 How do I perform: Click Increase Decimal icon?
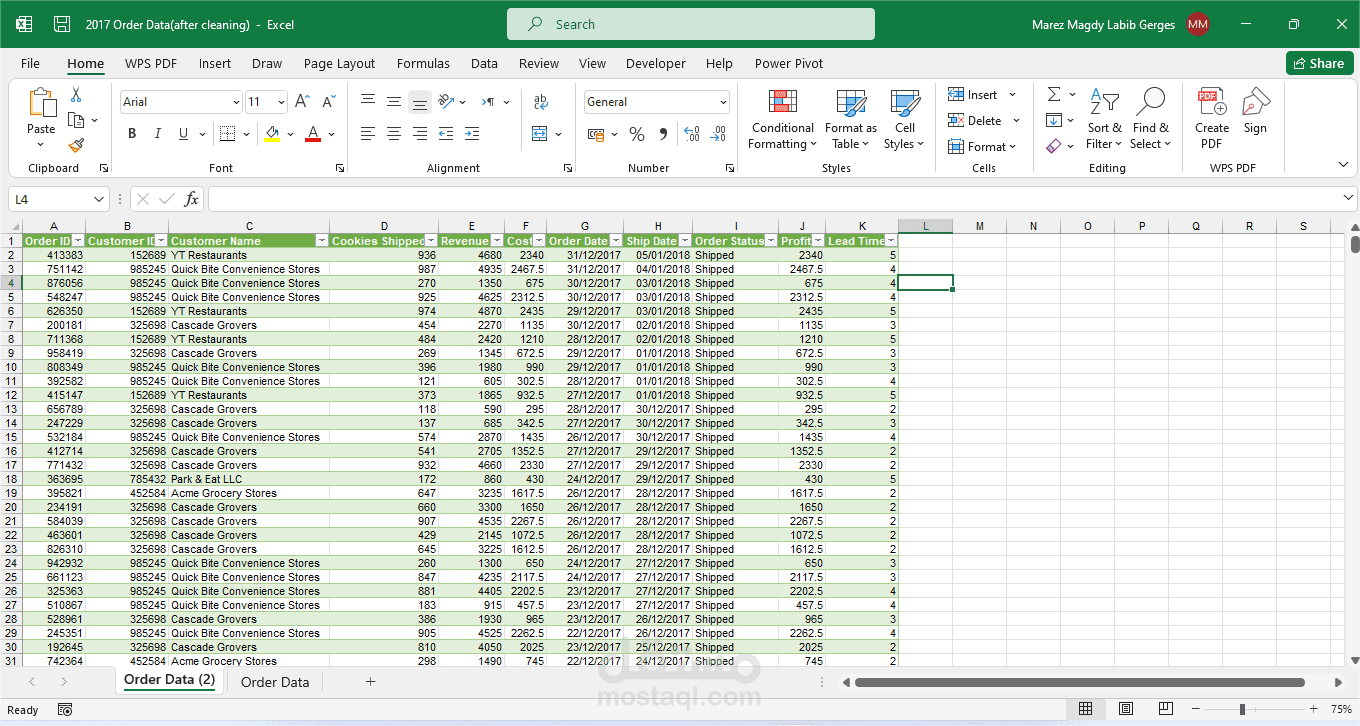tap(691, 134)
